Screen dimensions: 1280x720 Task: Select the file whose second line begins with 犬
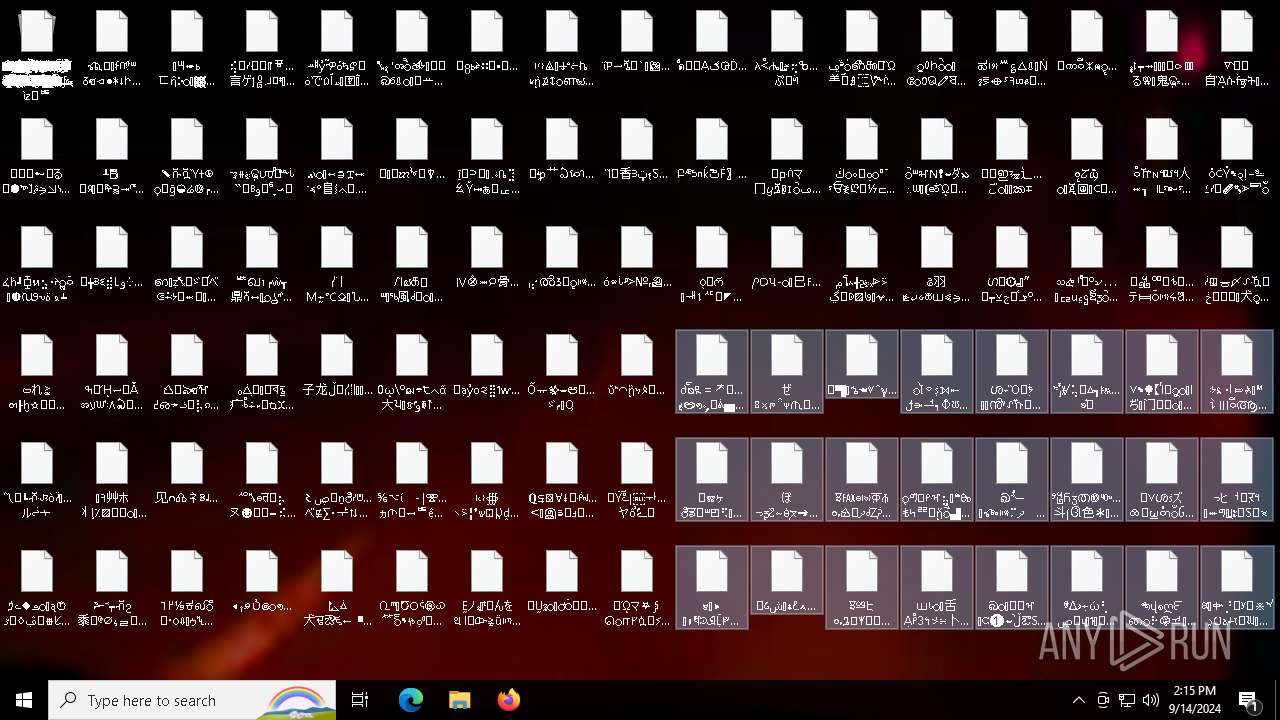(x=337, y=588)
